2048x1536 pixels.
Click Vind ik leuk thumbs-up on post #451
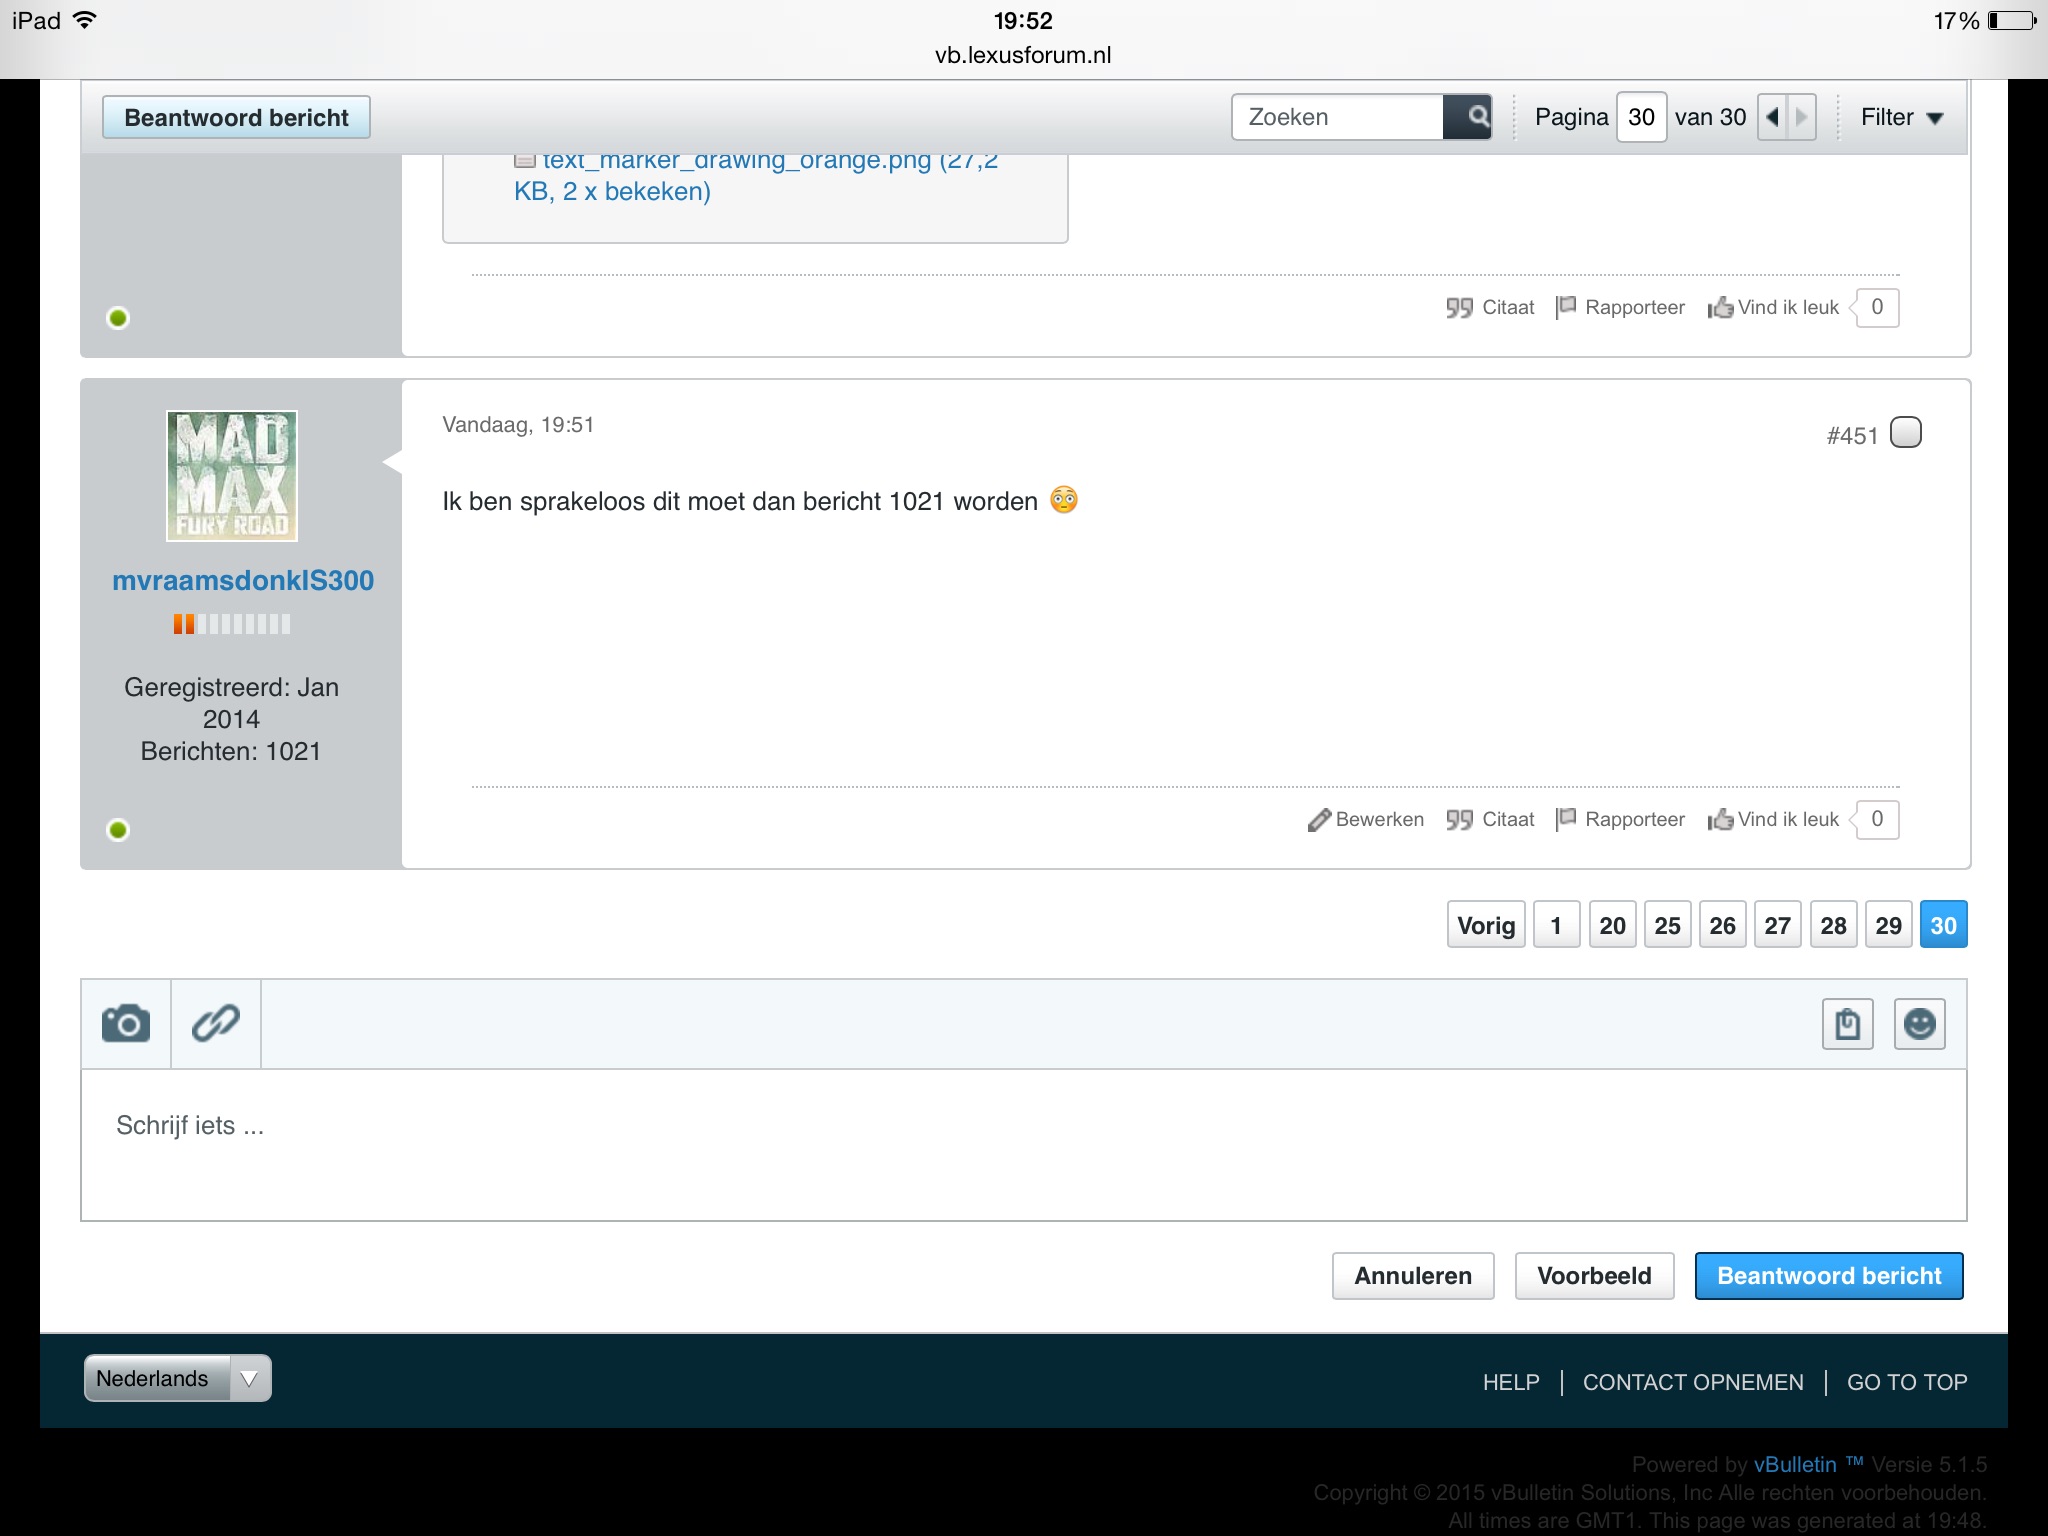point(1721,820)
